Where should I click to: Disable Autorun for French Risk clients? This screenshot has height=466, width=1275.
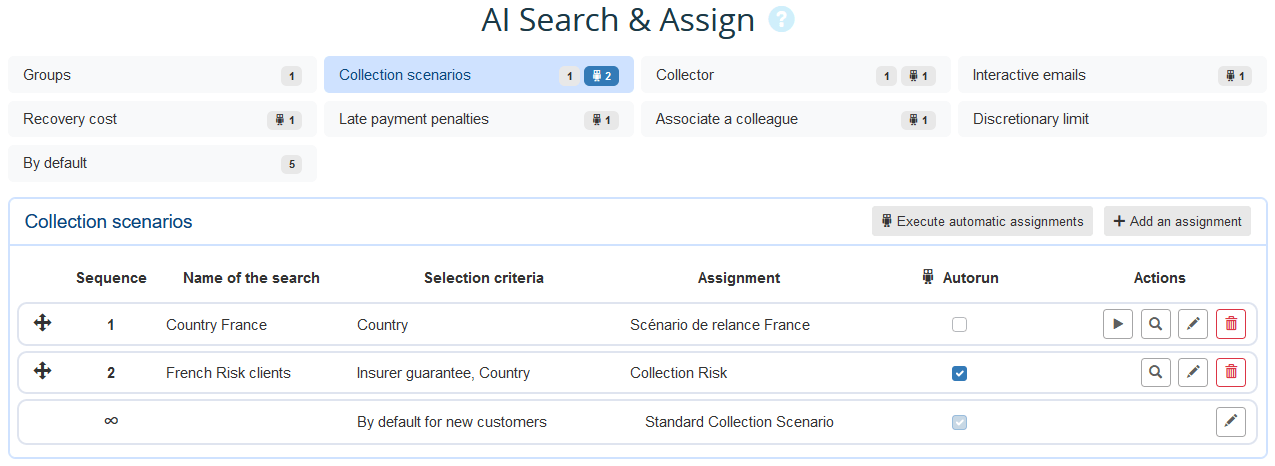(959, 374)
